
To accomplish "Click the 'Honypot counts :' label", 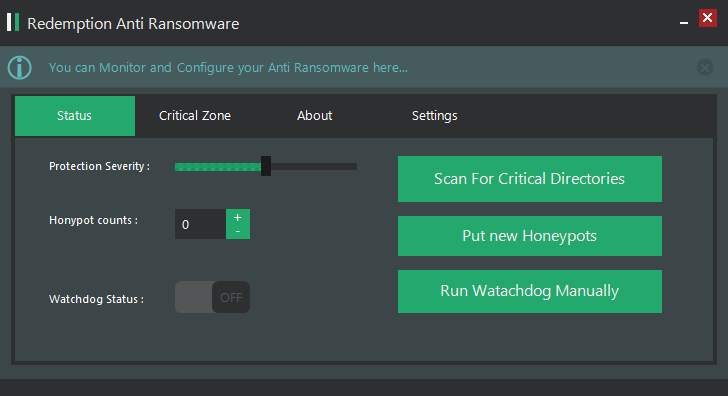I will click(93, 220).
